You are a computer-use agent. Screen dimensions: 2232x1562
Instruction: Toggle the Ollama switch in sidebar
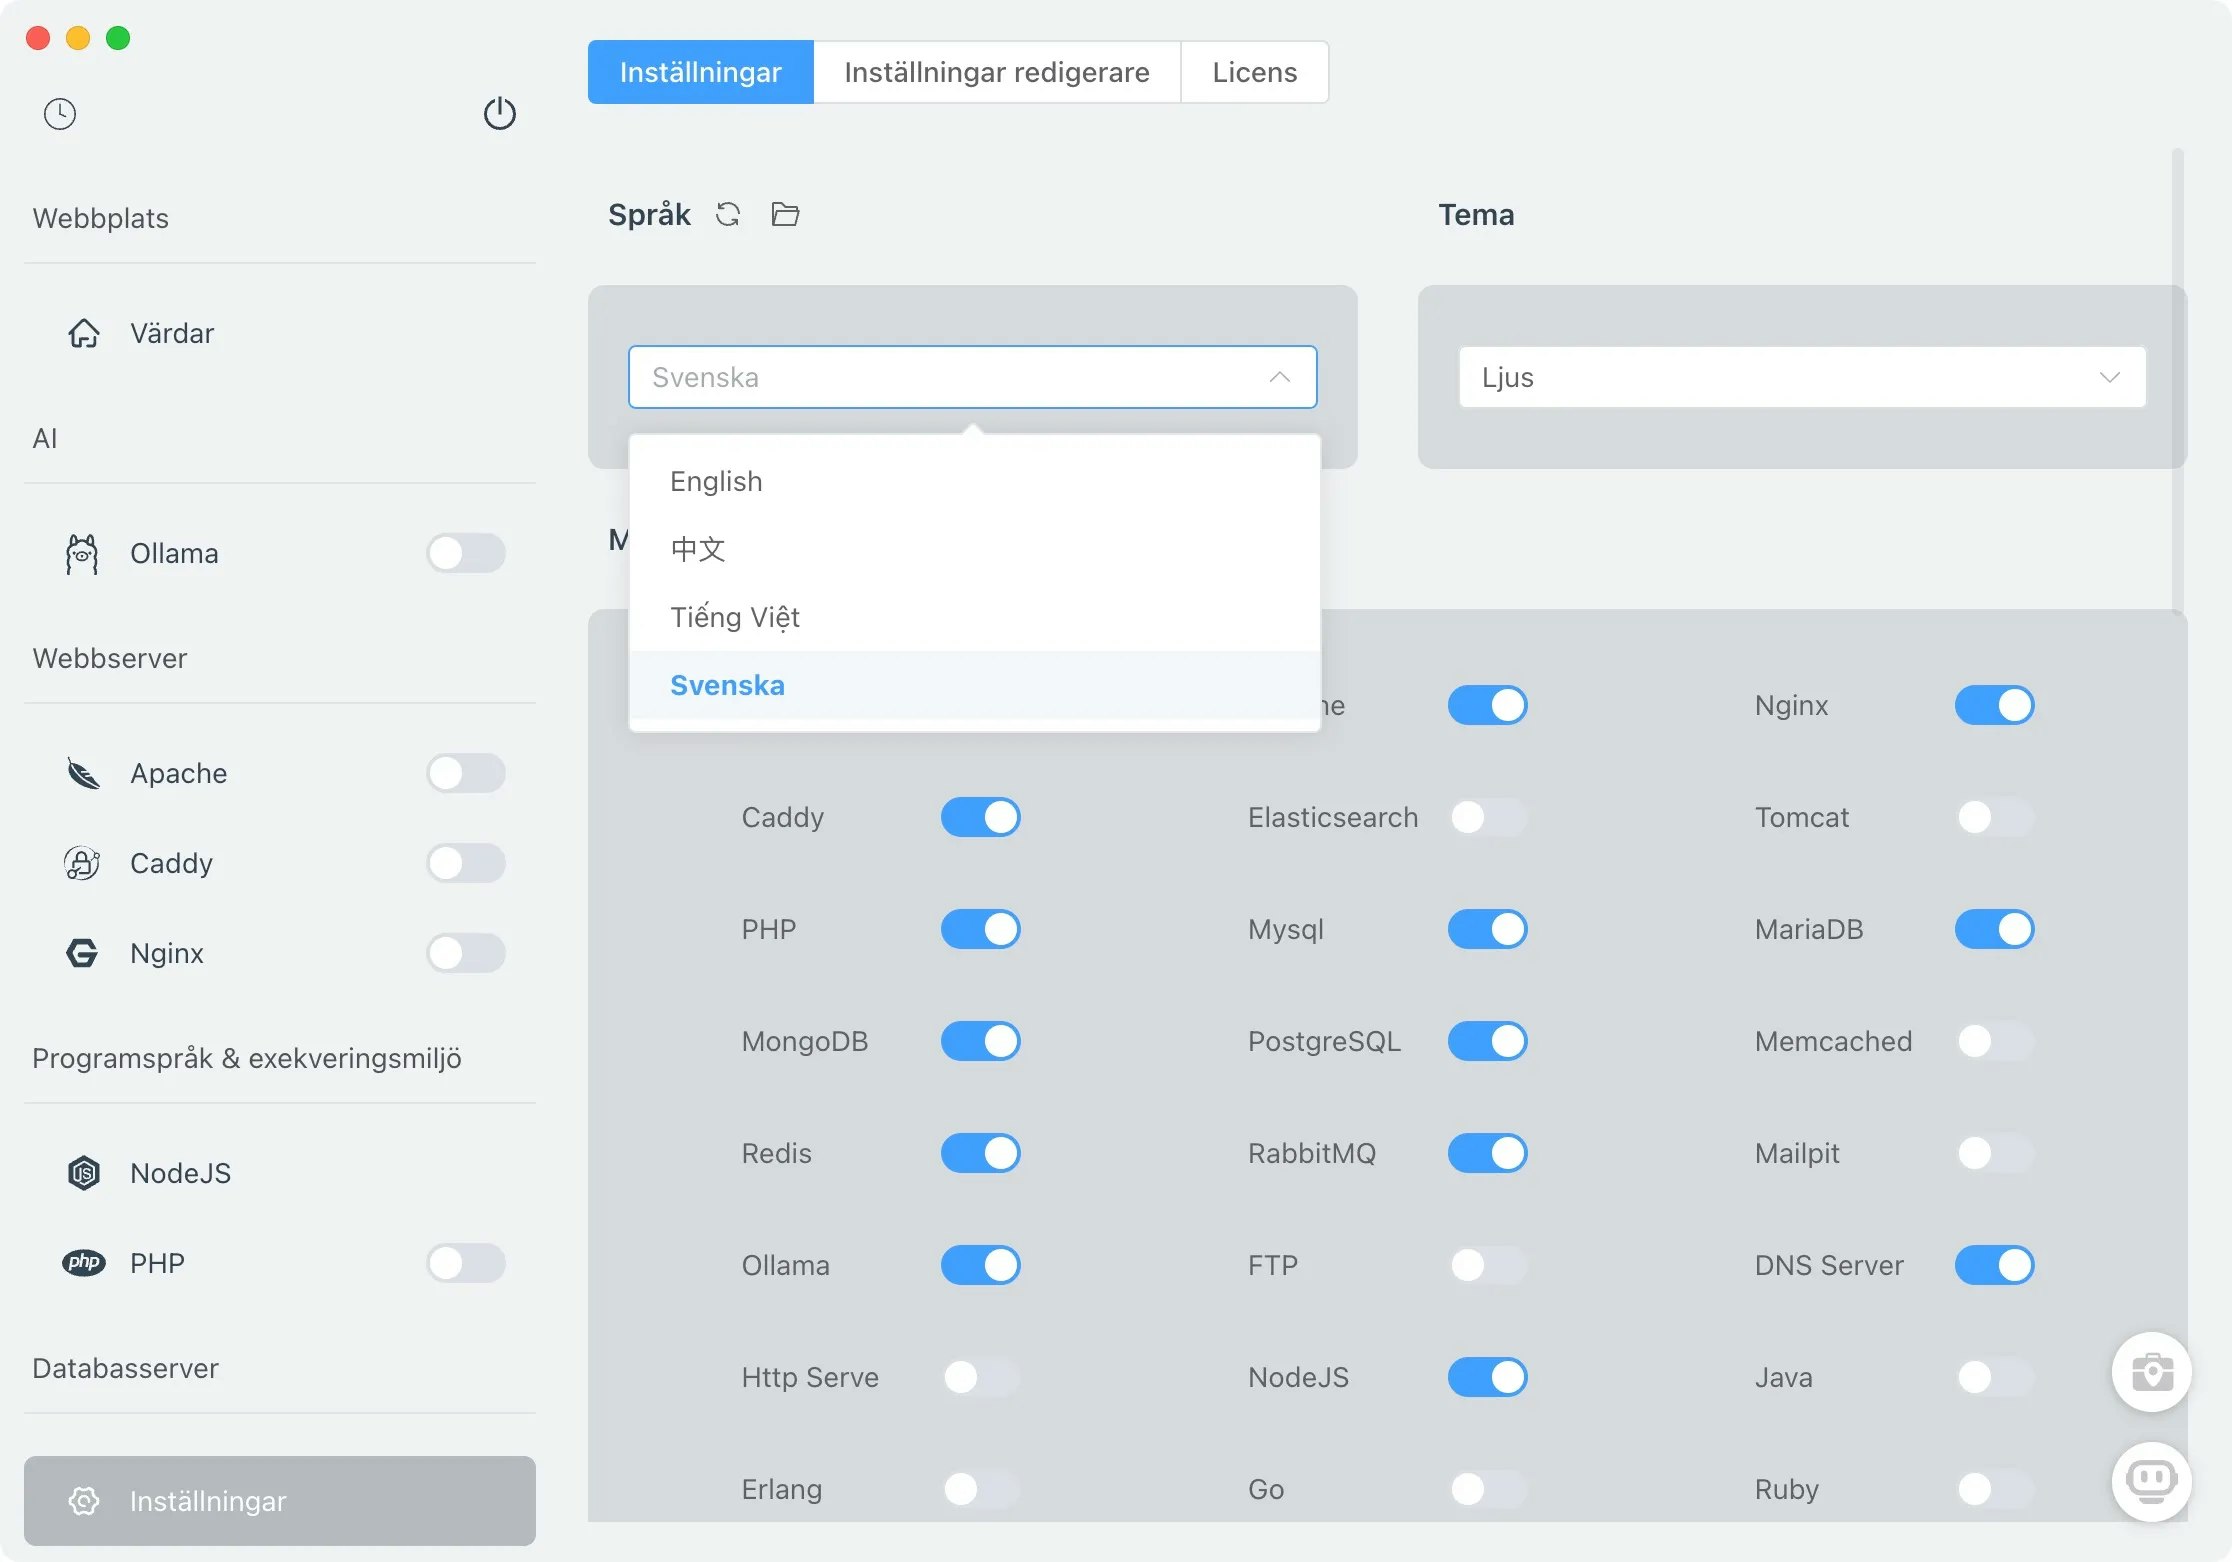(x=466, y=553)
